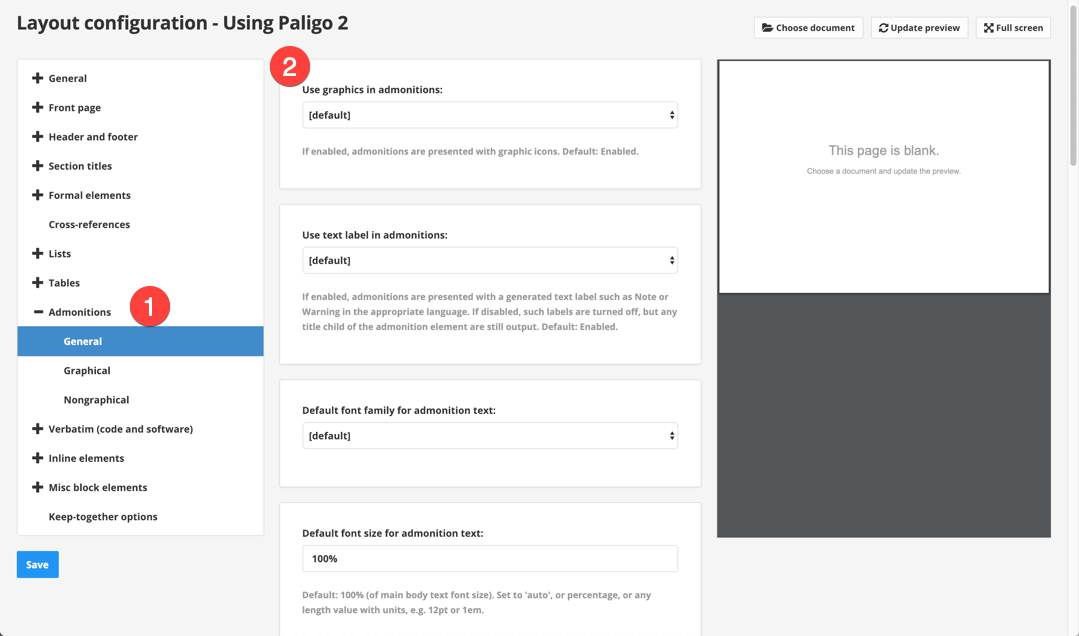
Task: Click the refresh icon on Update preview
Action: click(x=883, y=28)
